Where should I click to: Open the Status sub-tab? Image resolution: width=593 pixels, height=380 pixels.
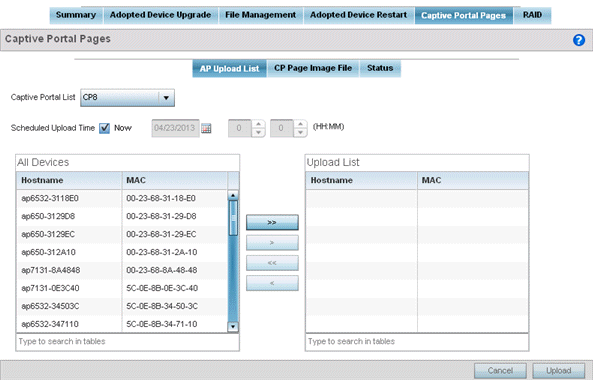tap(380, 68)
